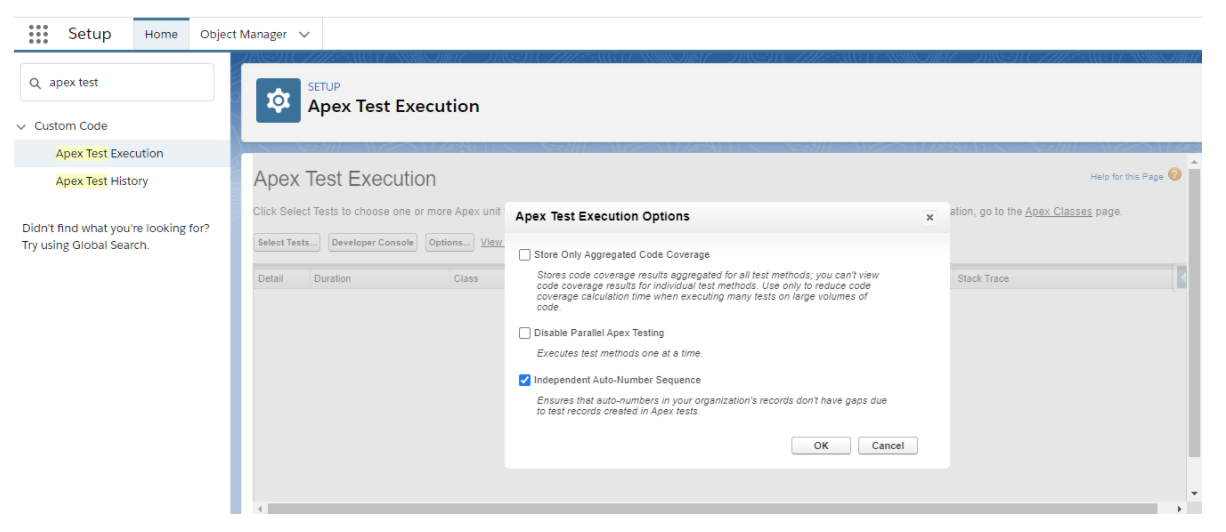Open the Object Manager tab dropdown arrow
The image size is (1226, 532).
tap(304, 34)
